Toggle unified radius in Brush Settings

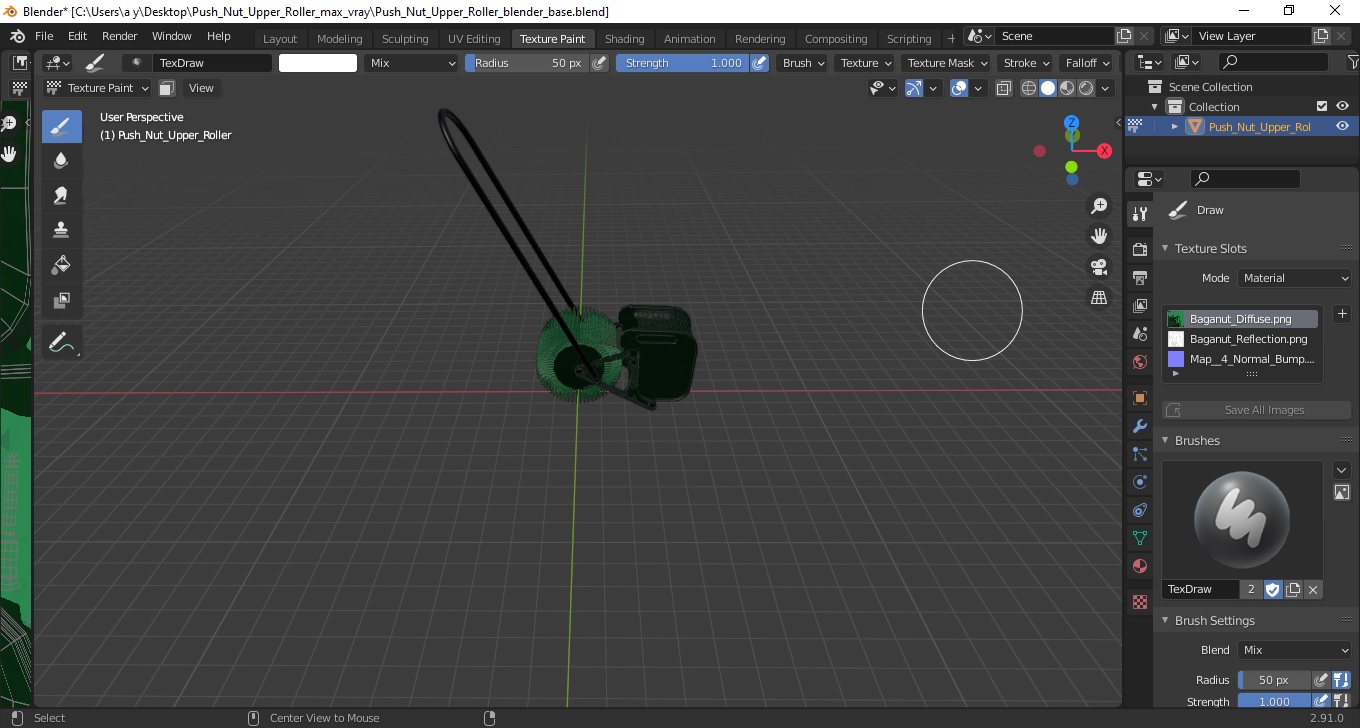pos(1341,680)
